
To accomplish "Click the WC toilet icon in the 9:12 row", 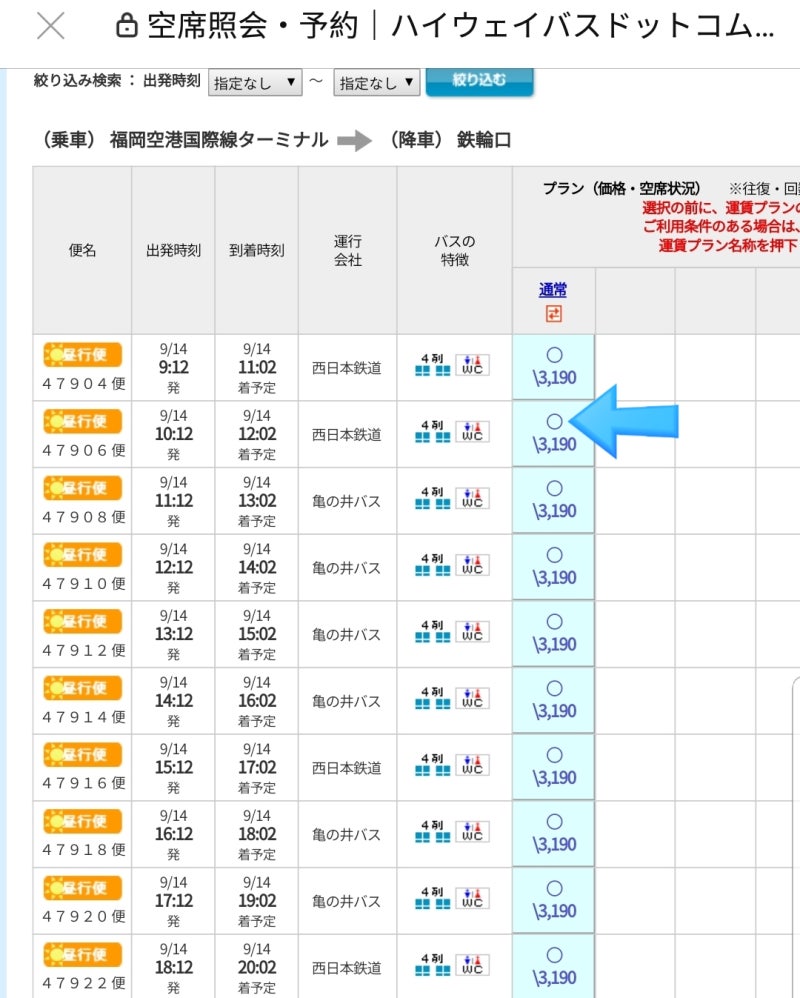I will pyautogui.click(x=472, y=365).
